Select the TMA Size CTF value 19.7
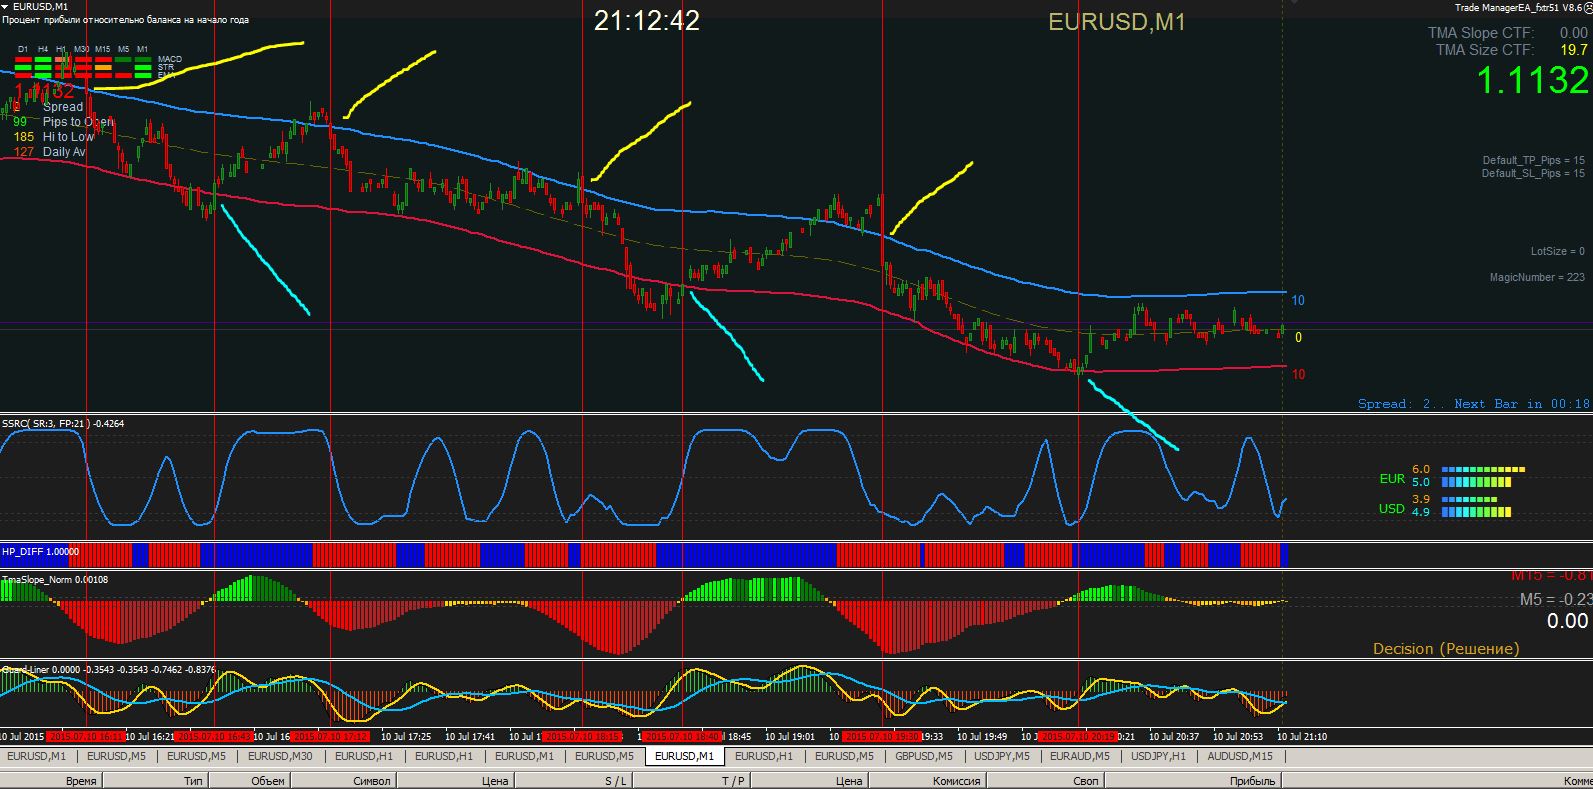Image resolution: width=1593 pixels, height=789 pixels. [1574, 50]
